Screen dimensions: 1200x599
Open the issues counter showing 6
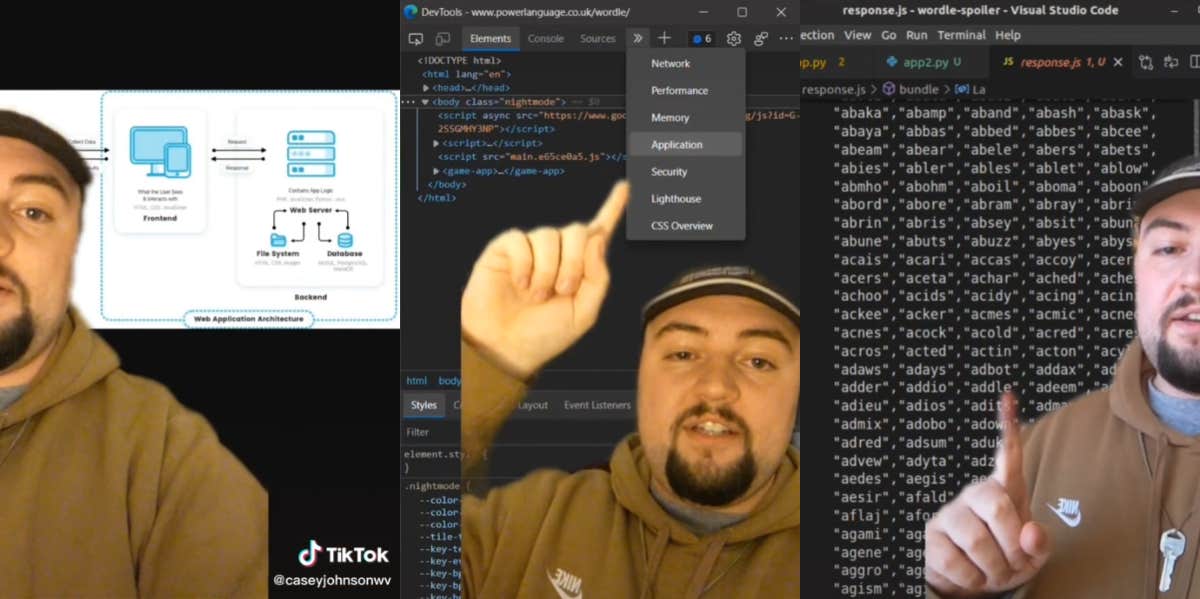(x=702, y=39)
